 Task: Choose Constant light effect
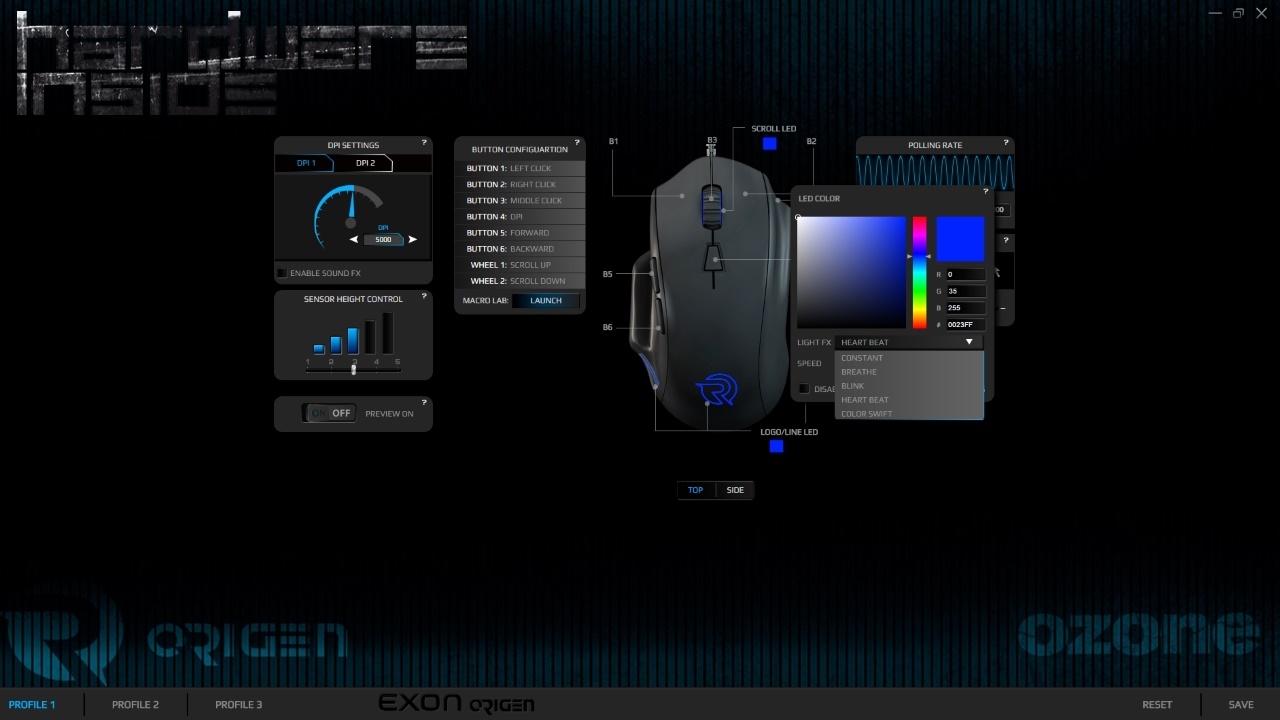(x=909, y=358)
